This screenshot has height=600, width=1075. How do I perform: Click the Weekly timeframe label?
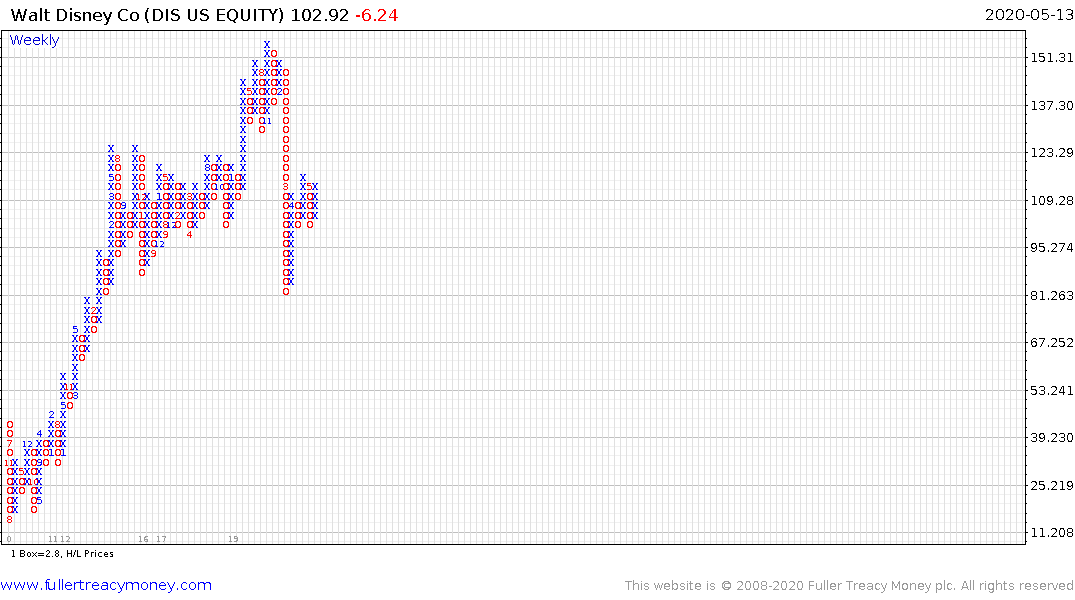pyautogui.click(x=34, y=40)
